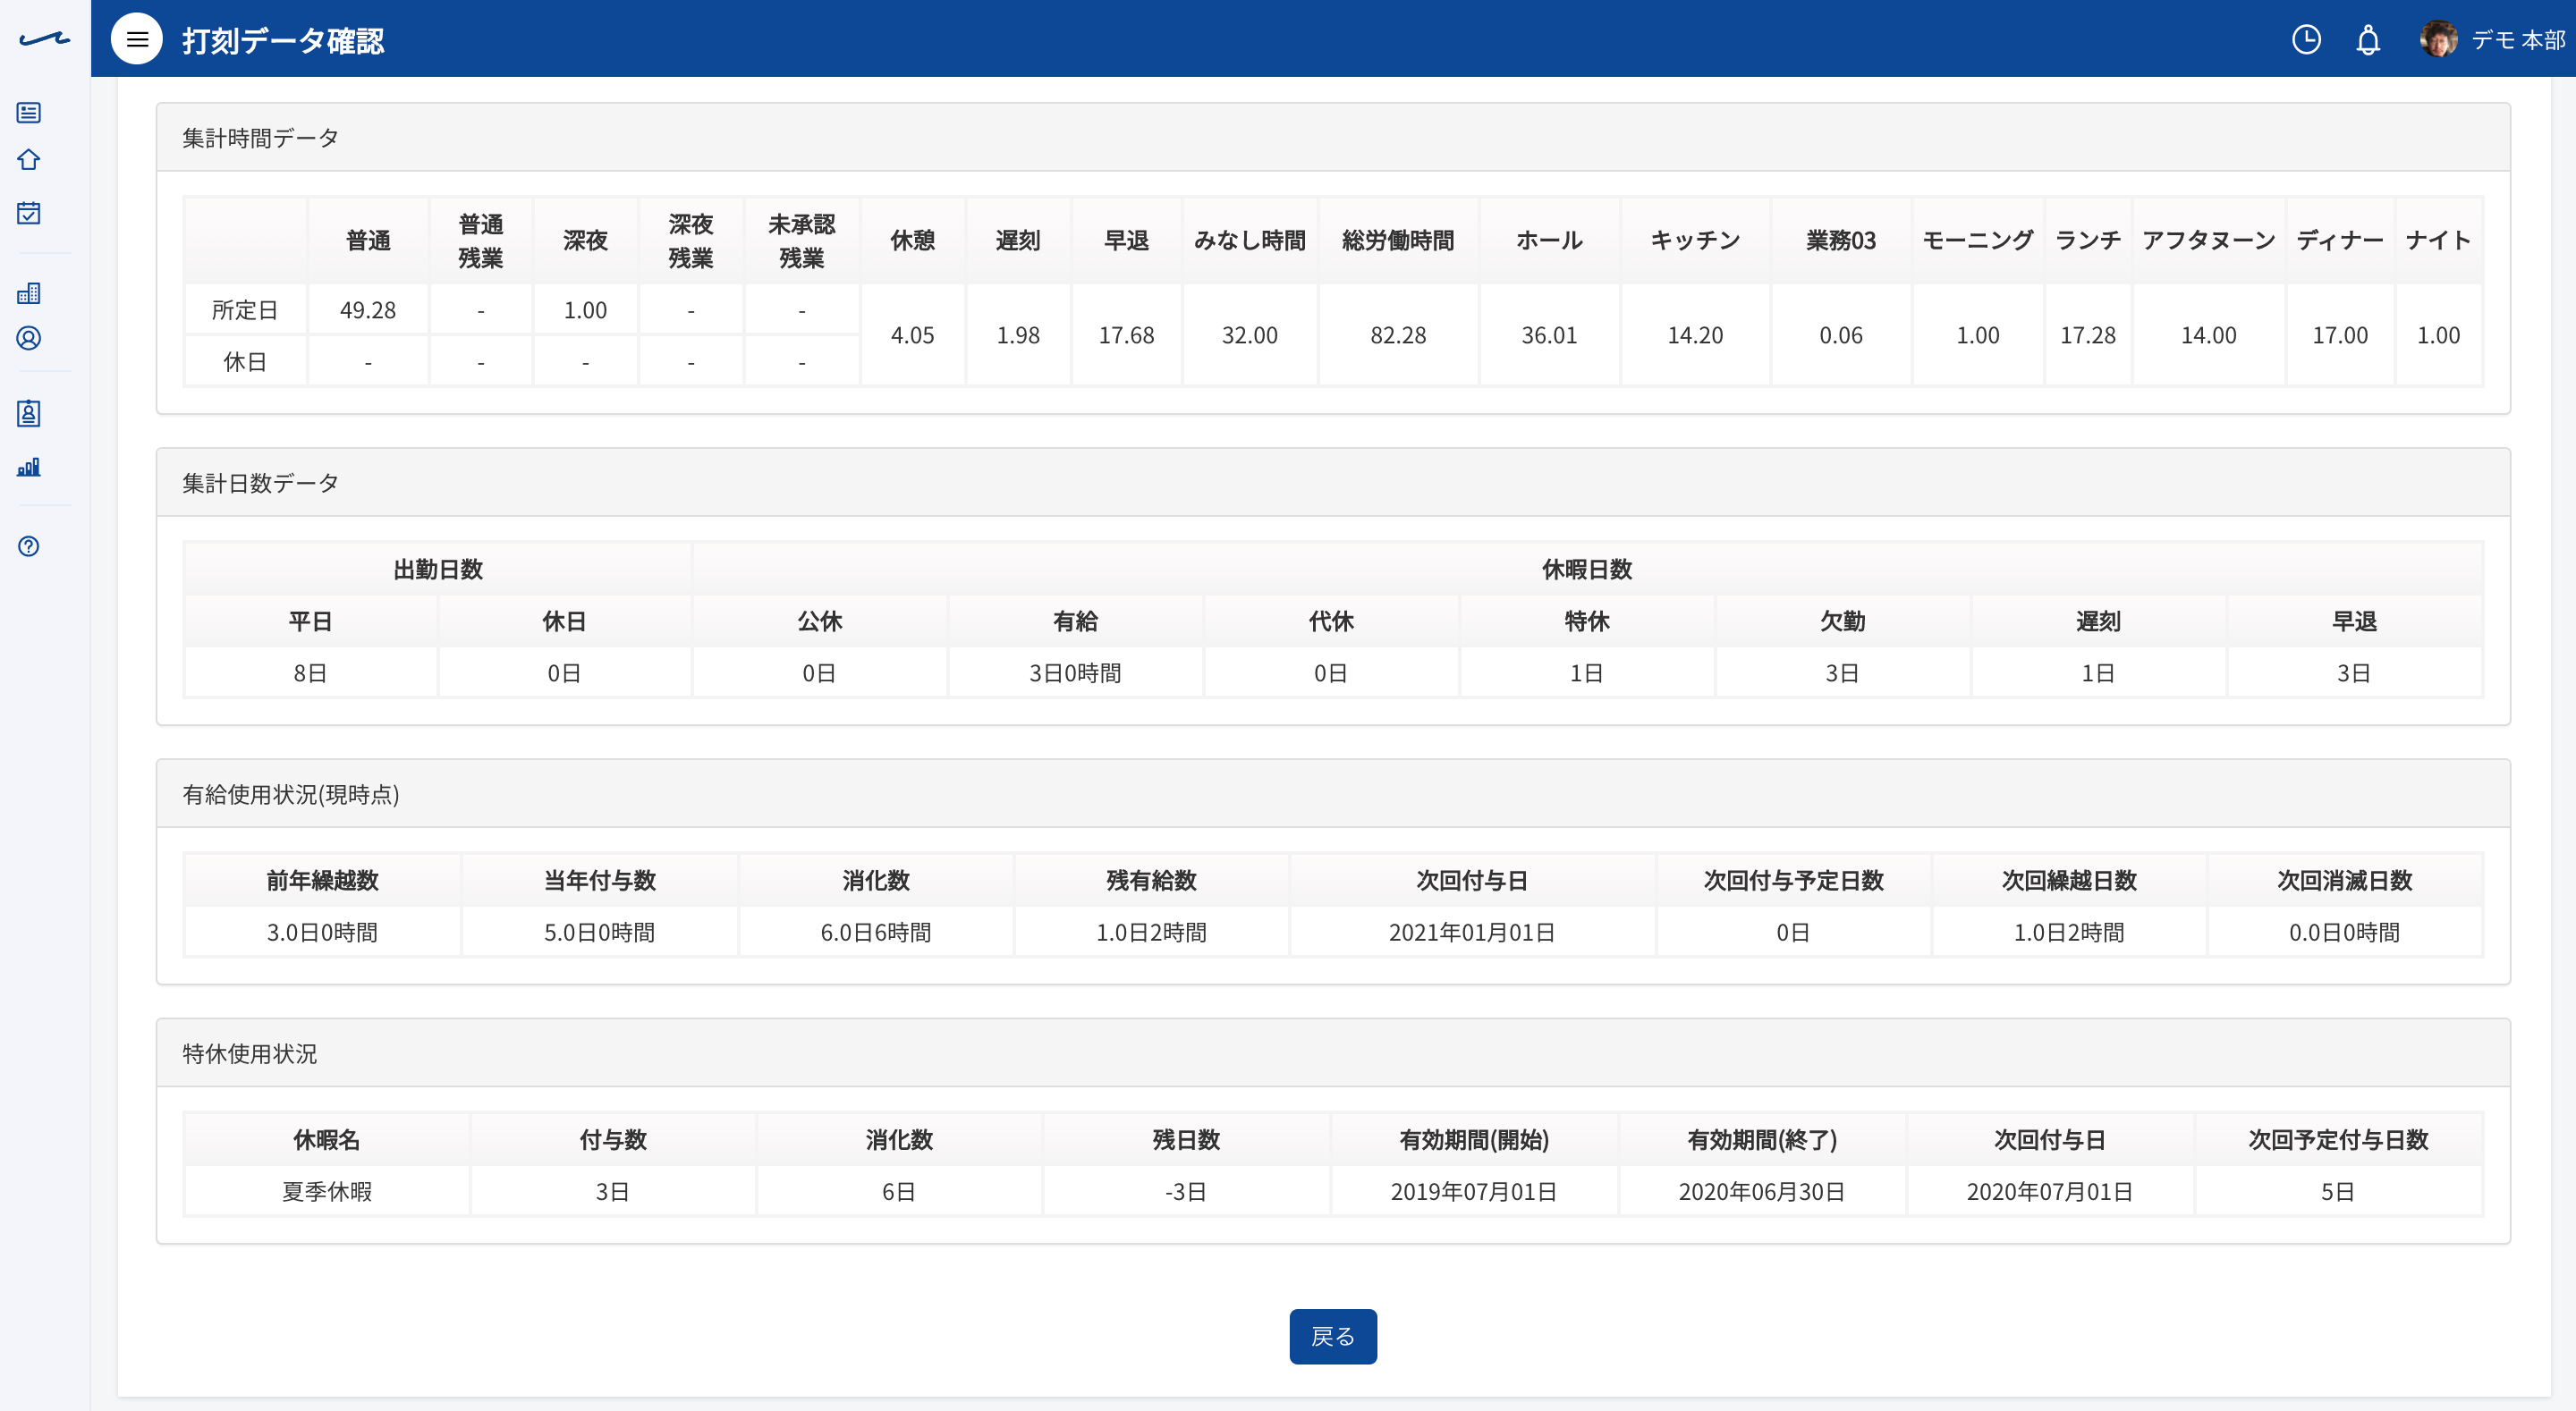Click the 有効期間(開始) column header
2576x1411 pixels.
pyautogui.click(x=1474, y=1139)
